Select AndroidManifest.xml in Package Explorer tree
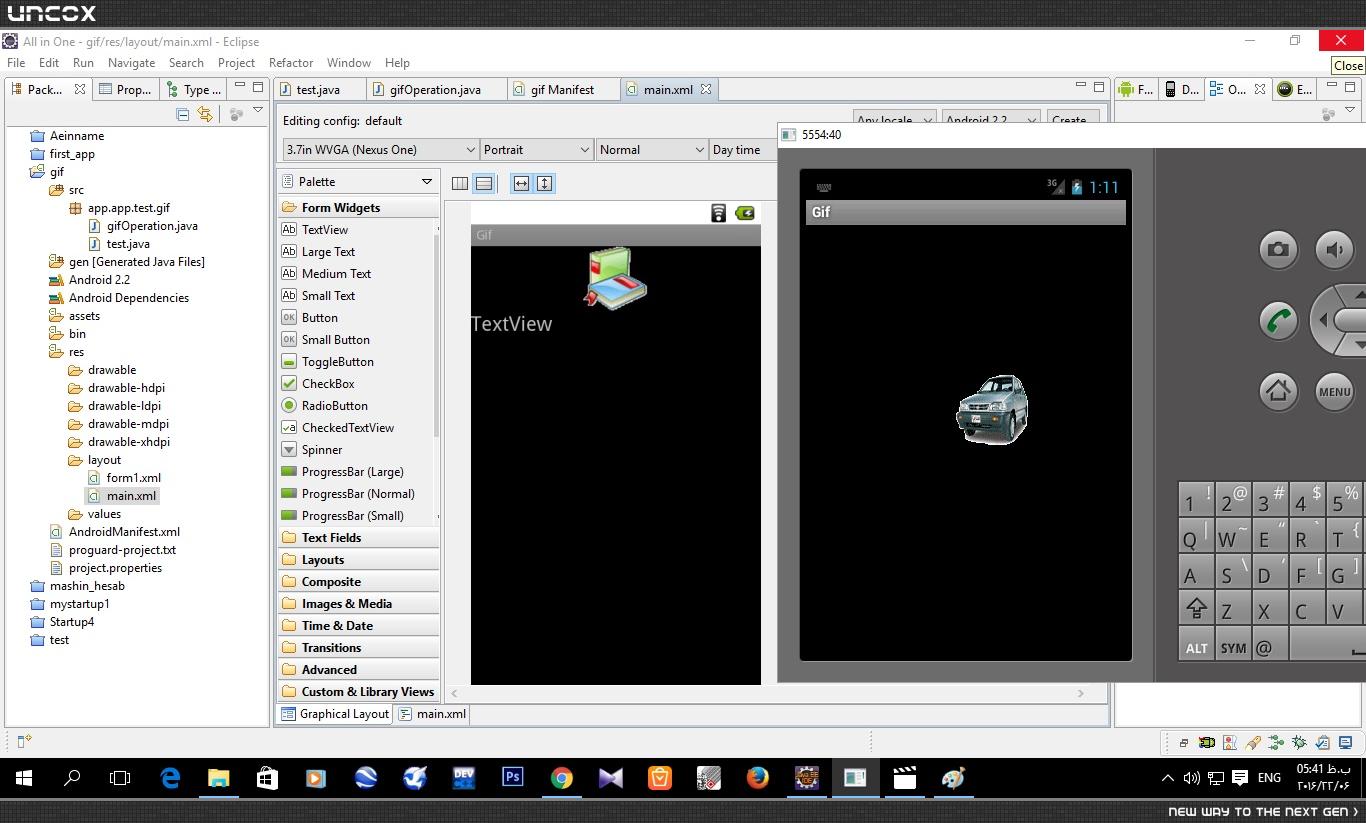This screenshot has height=823, width=1366. click(x=124, y=532)
